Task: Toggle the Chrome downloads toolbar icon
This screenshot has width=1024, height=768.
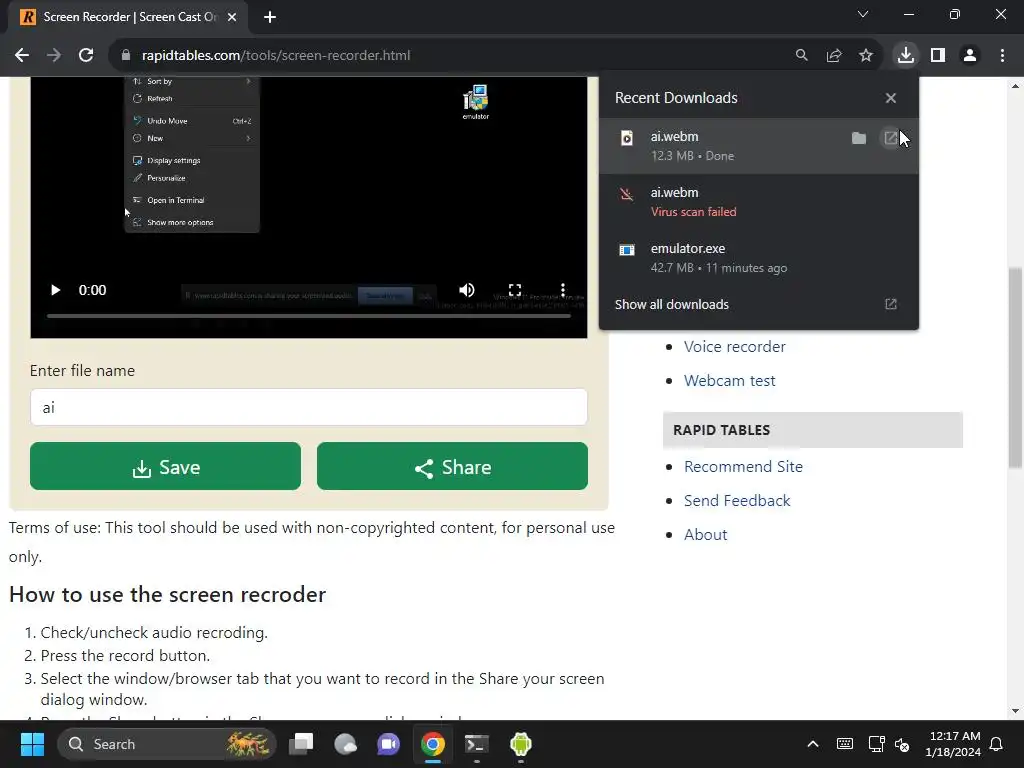Action: click(x=906, y=56)
